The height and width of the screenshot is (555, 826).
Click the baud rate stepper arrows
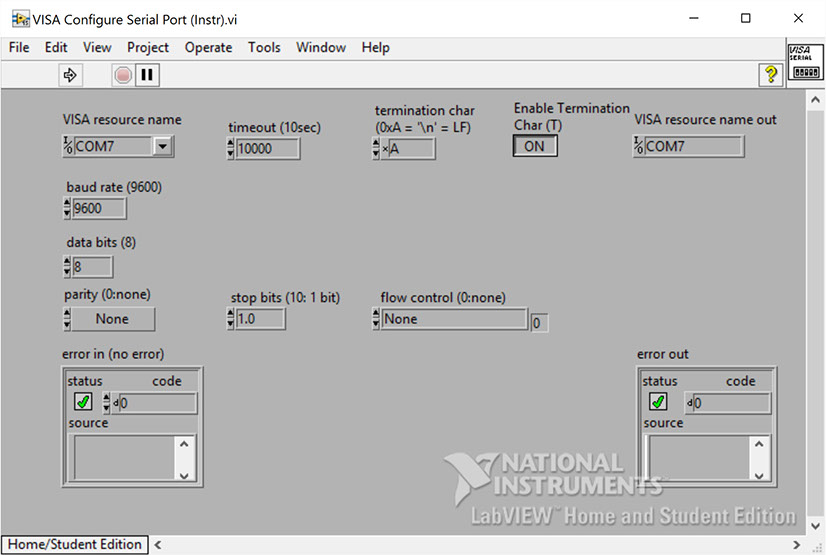pos(67,209)
